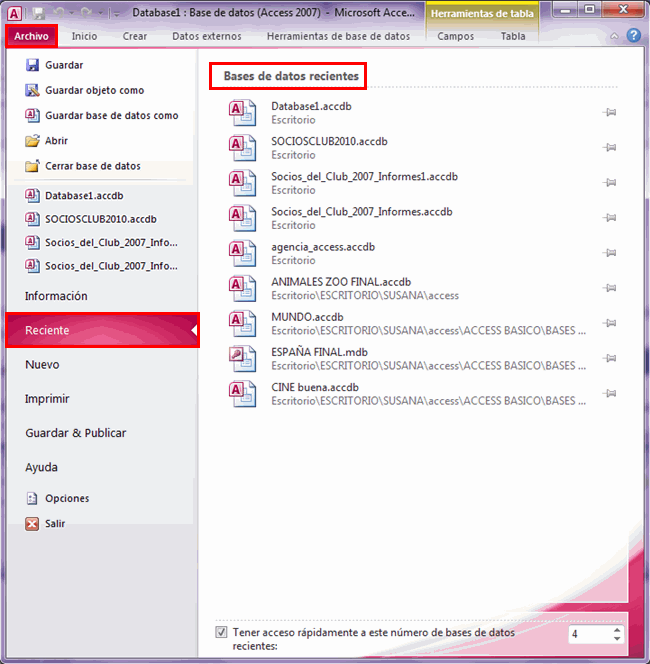This screenshot has width=650, height=664.
Task: Switch to the Inicio ribbon tab
Action: 84,36
